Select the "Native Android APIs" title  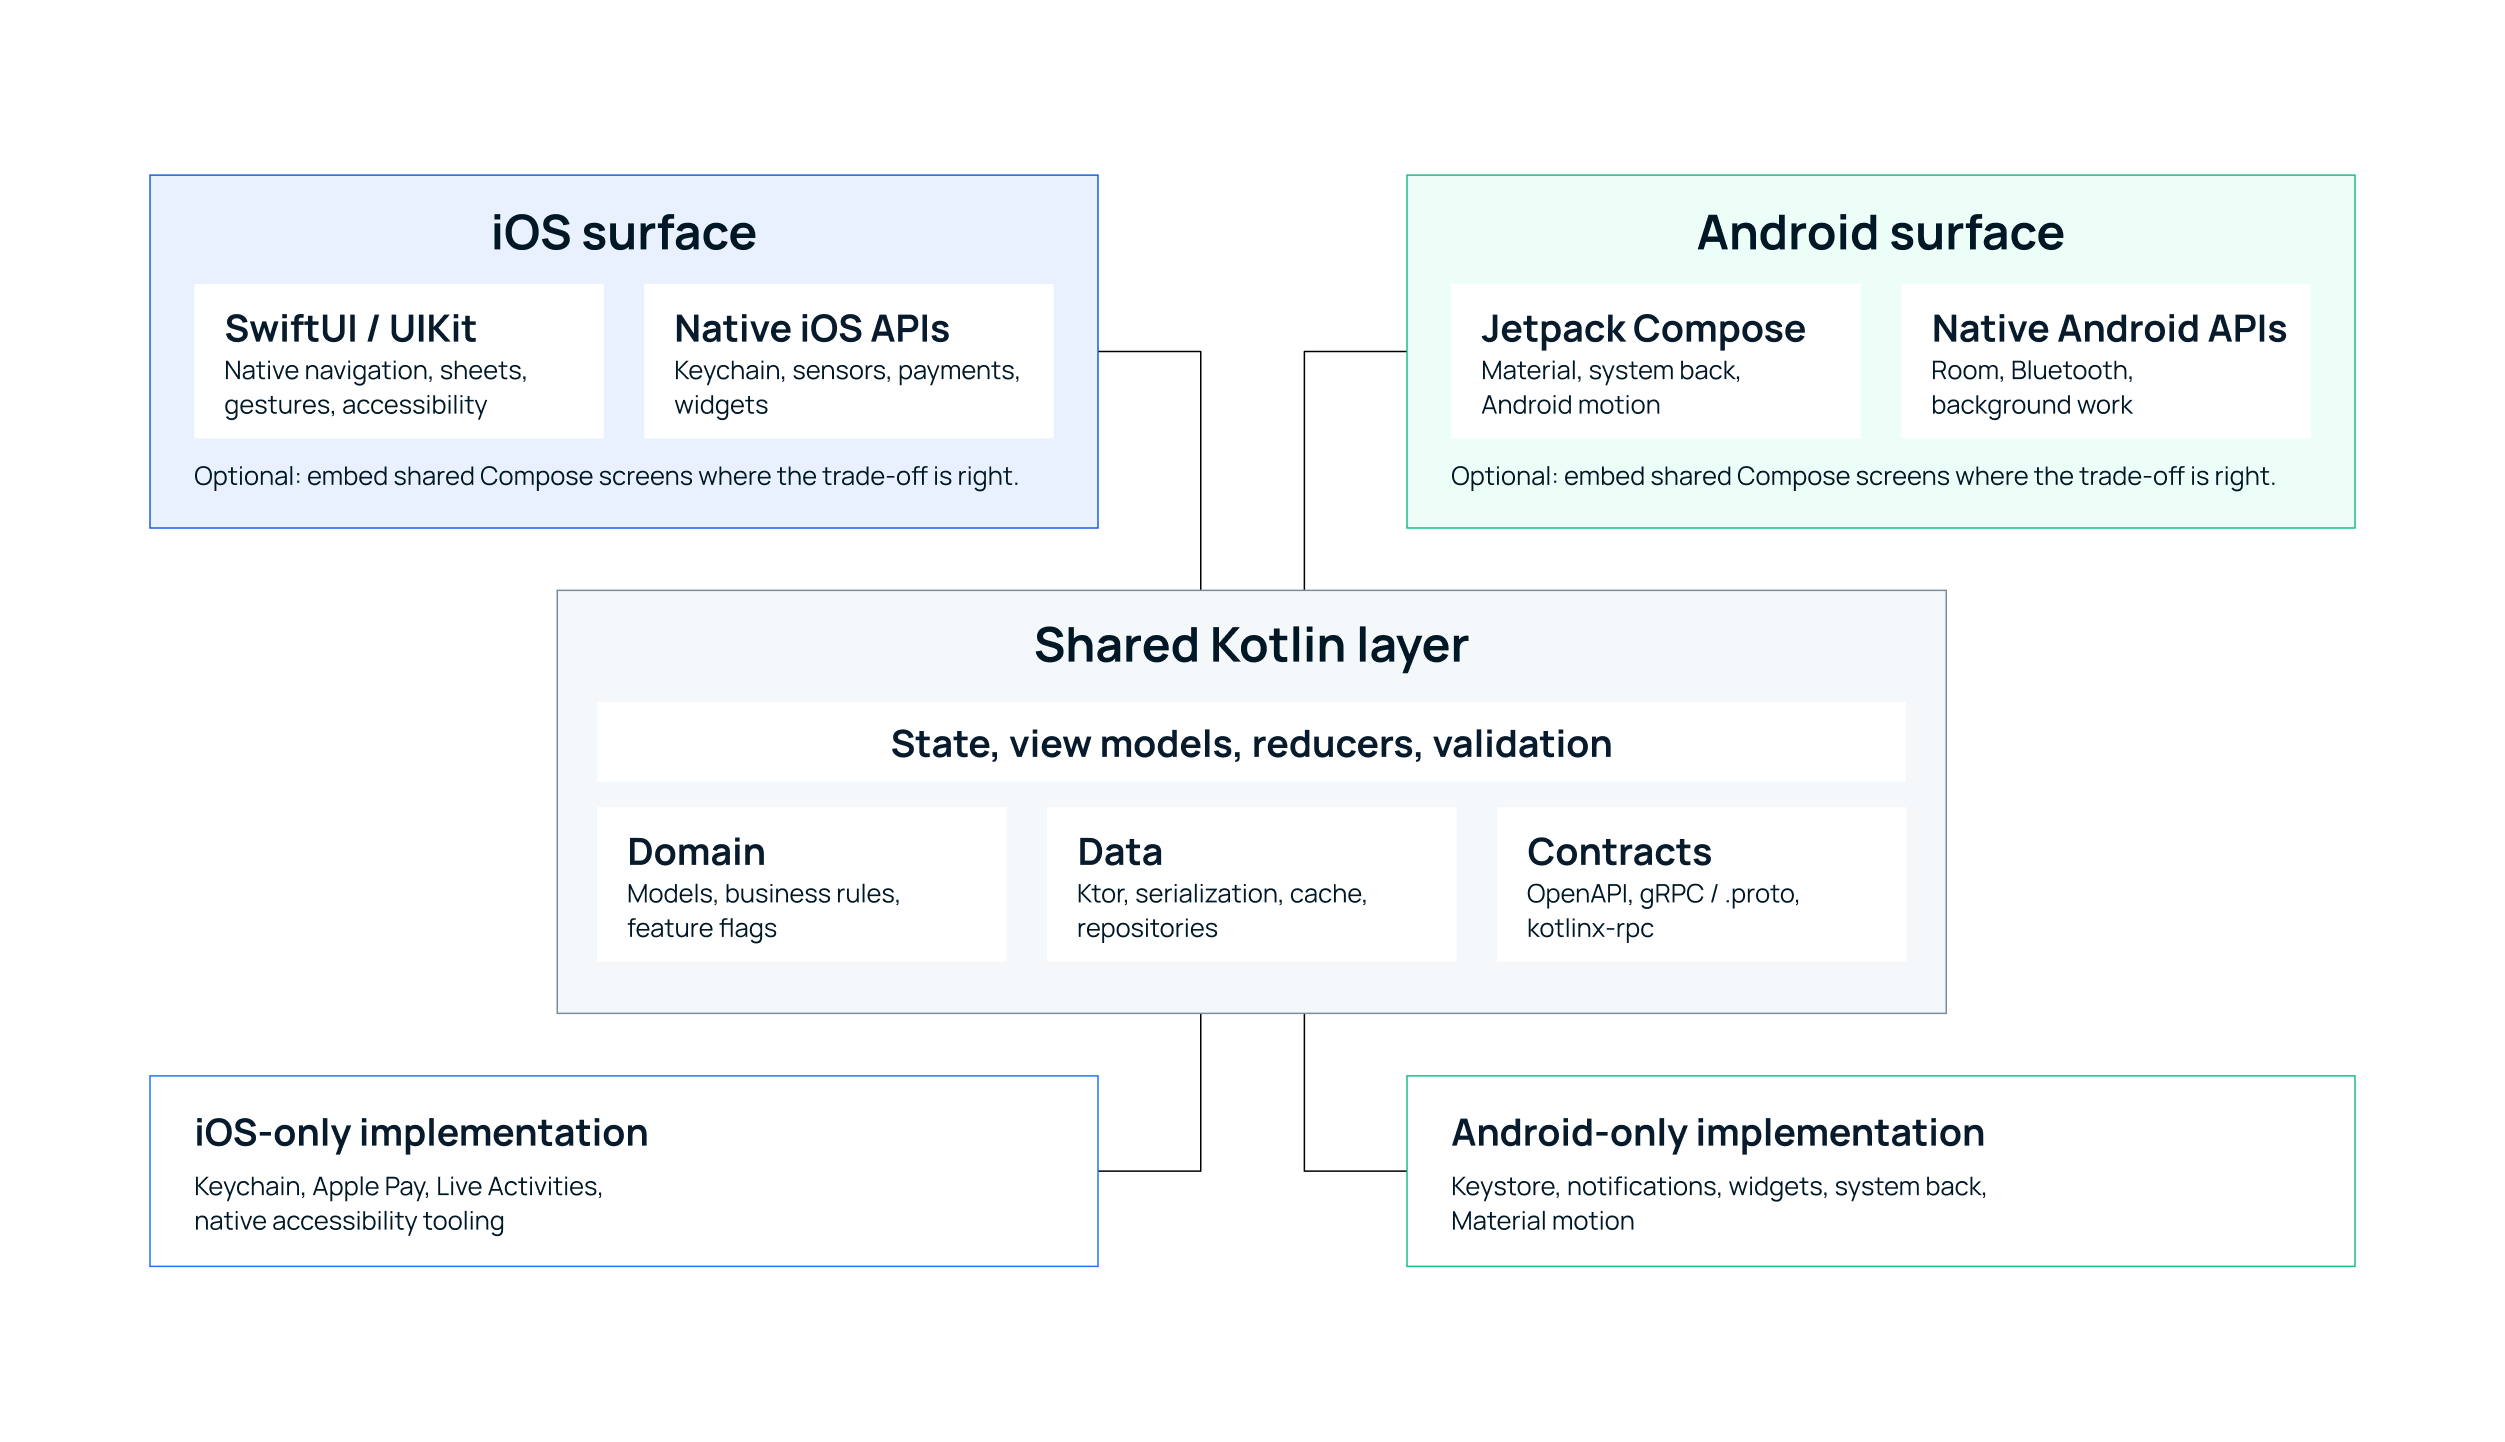(2109, 328)
